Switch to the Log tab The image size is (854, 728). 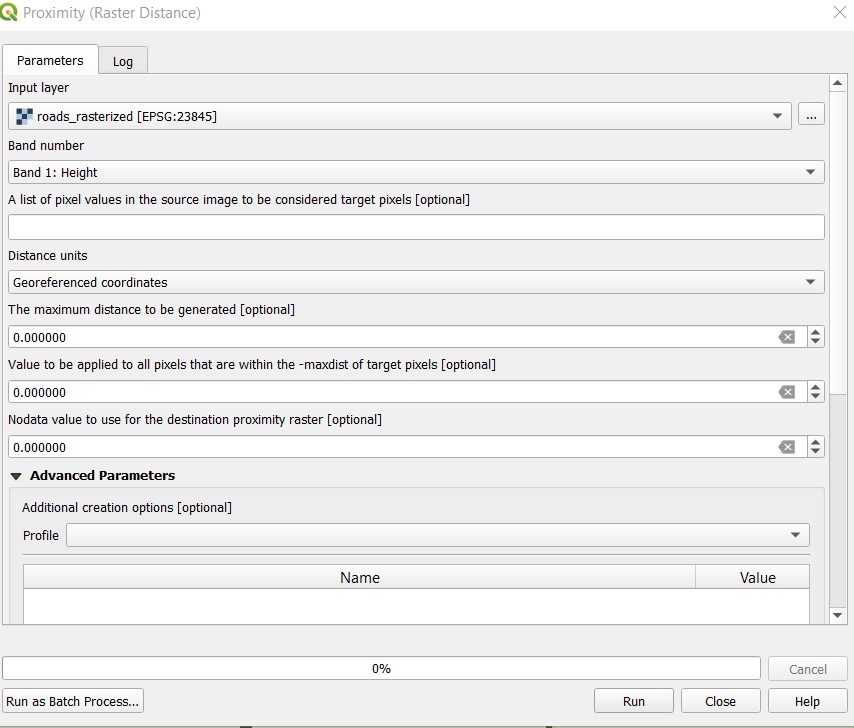(x=123, y=61)
